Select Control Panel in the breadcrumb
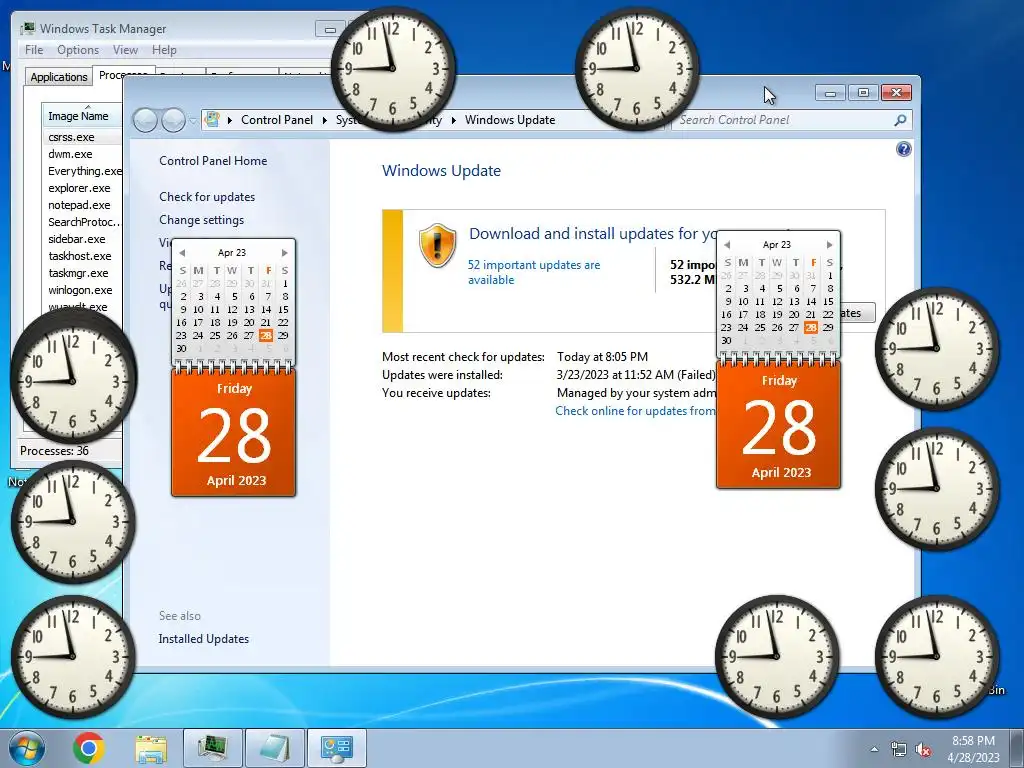Image resolution: width=1024 pixels, height=768 pixels. point(277,120)
